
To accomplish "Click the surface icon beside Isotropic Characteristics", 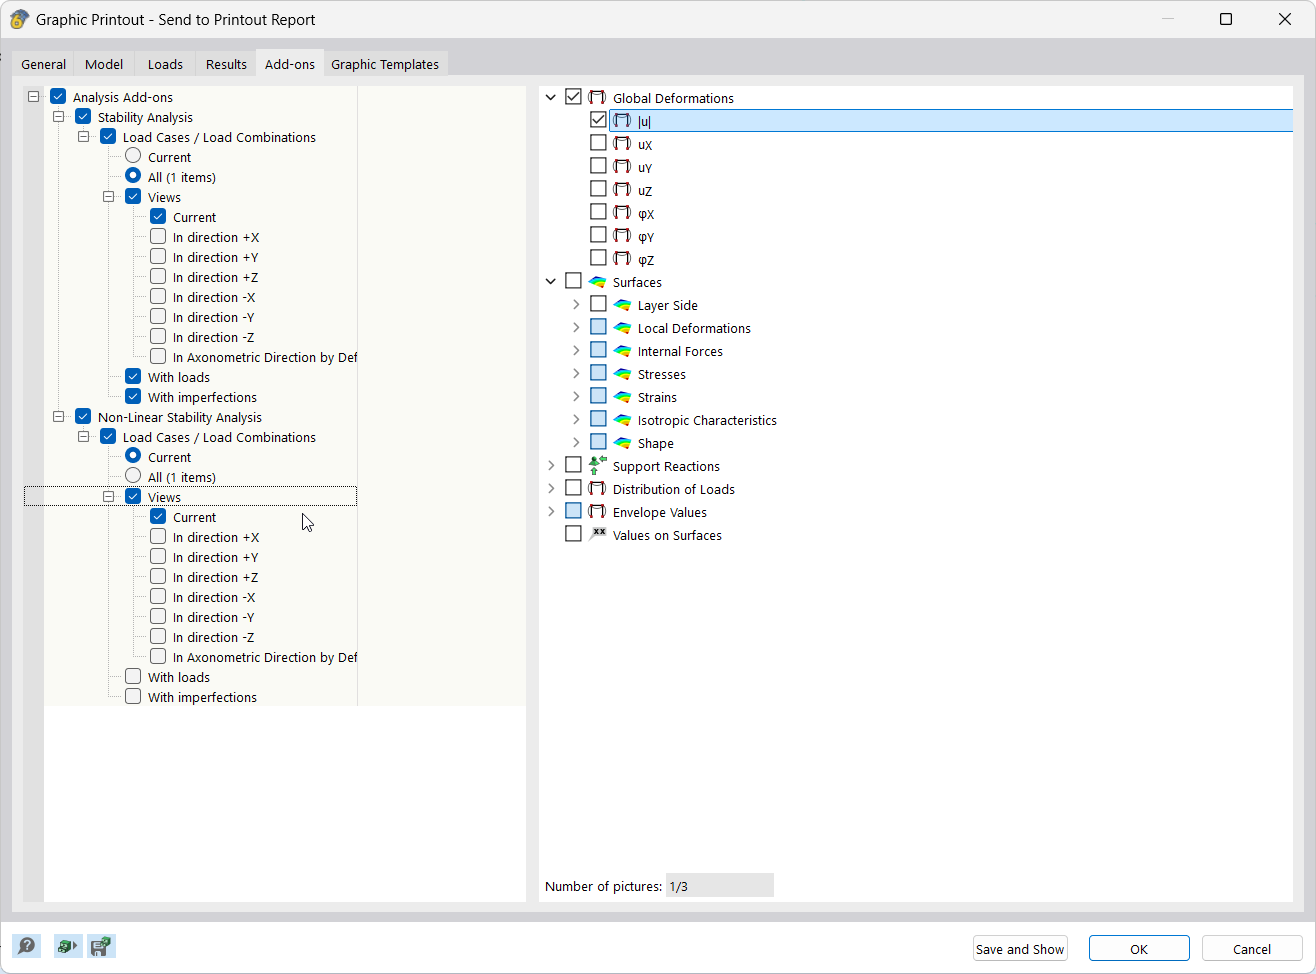I will [622, 420].
